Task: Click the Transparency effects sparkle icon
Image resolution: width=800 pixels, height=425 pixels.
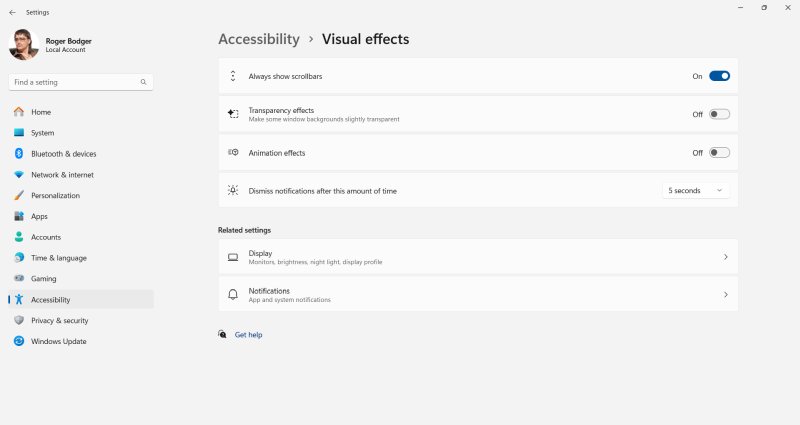Action: (x=233, y=114)
